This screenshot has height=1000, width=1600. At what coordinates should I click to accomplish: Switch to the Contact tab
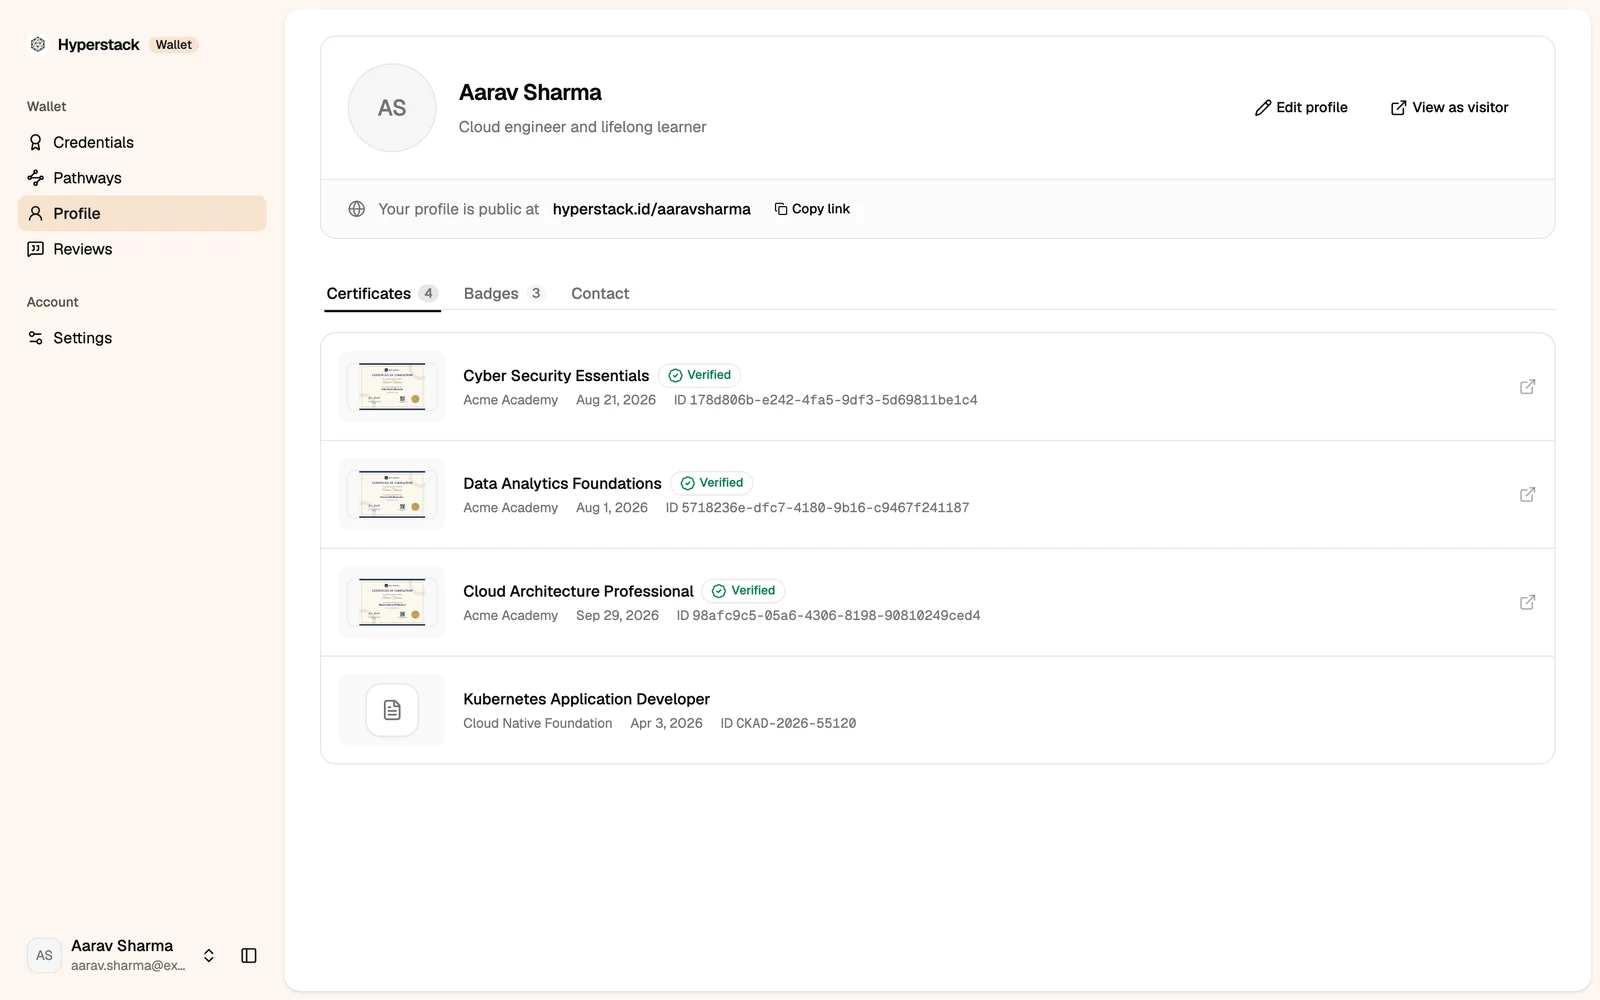point(600,293)
